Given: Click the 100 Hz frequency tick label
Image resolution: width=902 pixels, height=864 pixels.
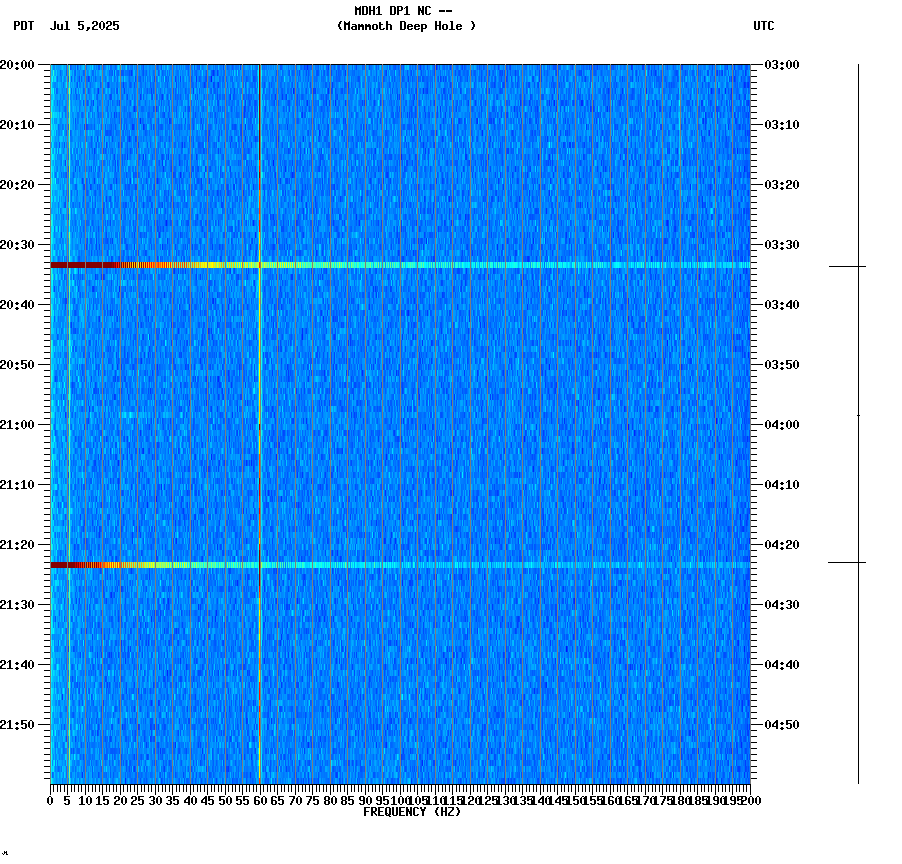Looking at the screenshot, I should tap(400, 800).
